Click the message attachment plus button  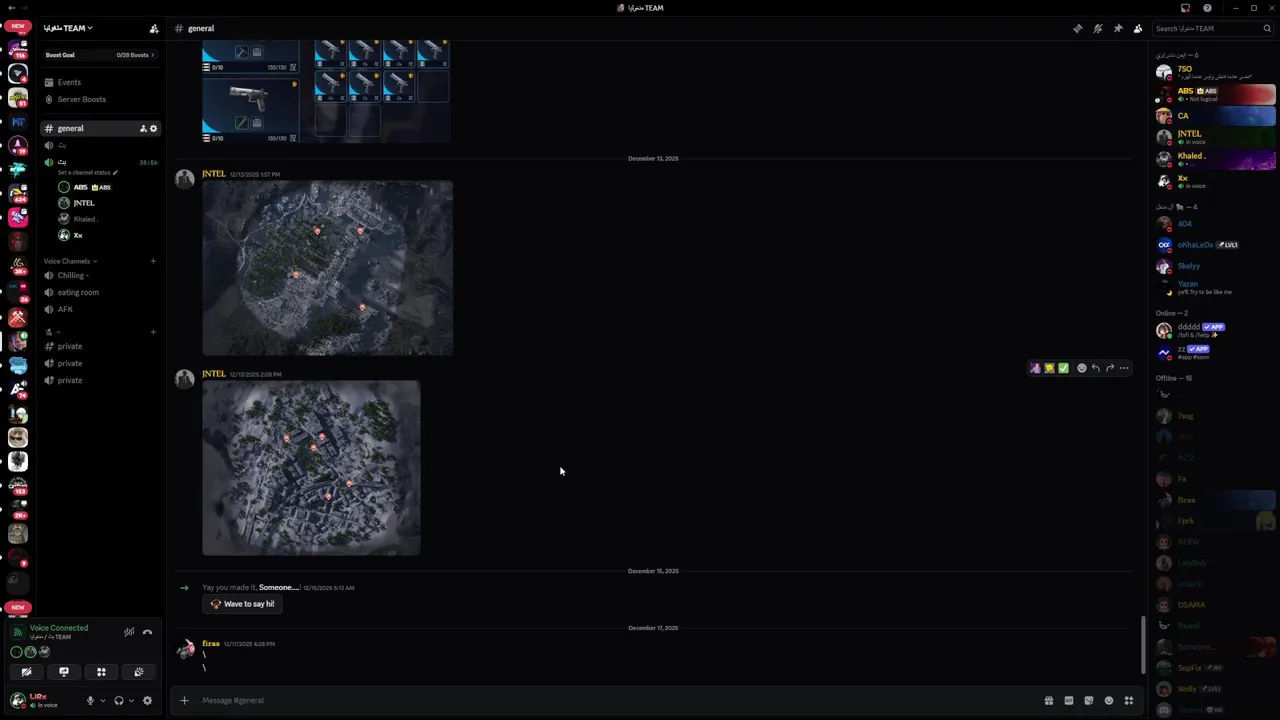pyautogui.click(x=184, y=700)
